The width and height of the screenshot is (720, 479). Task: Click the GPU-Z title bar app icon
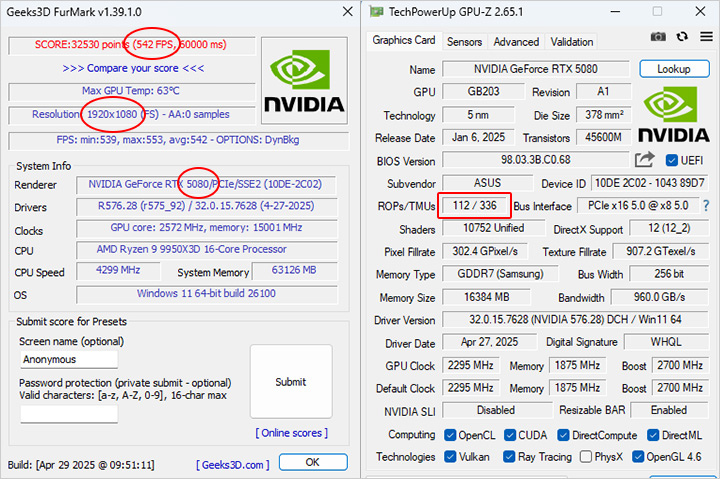tap(376, 11)
